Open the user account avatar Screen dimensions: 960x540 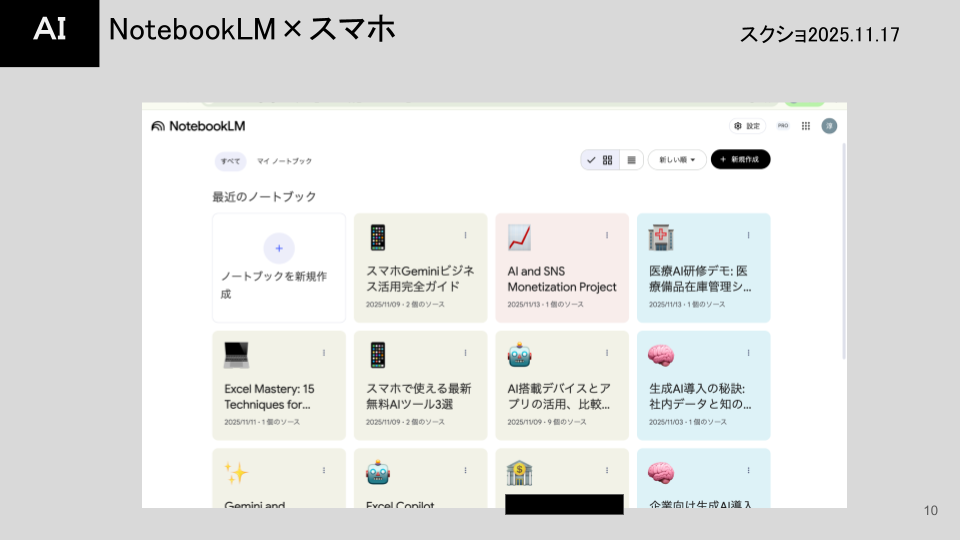coord(829,126)
